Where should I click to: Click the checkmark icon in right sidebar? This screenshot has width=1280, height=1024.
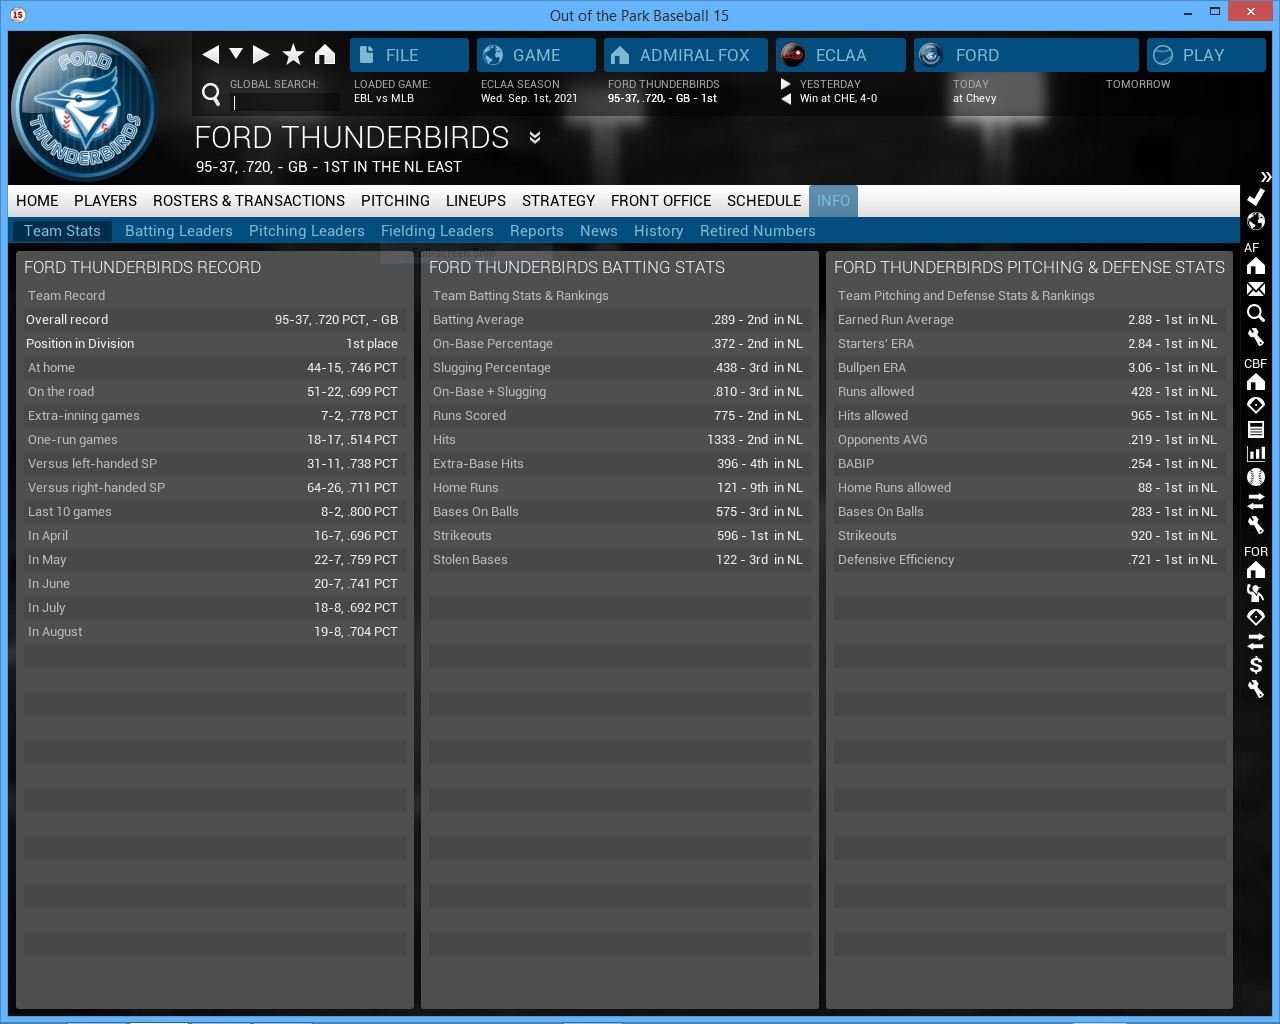click(1256, 197)
